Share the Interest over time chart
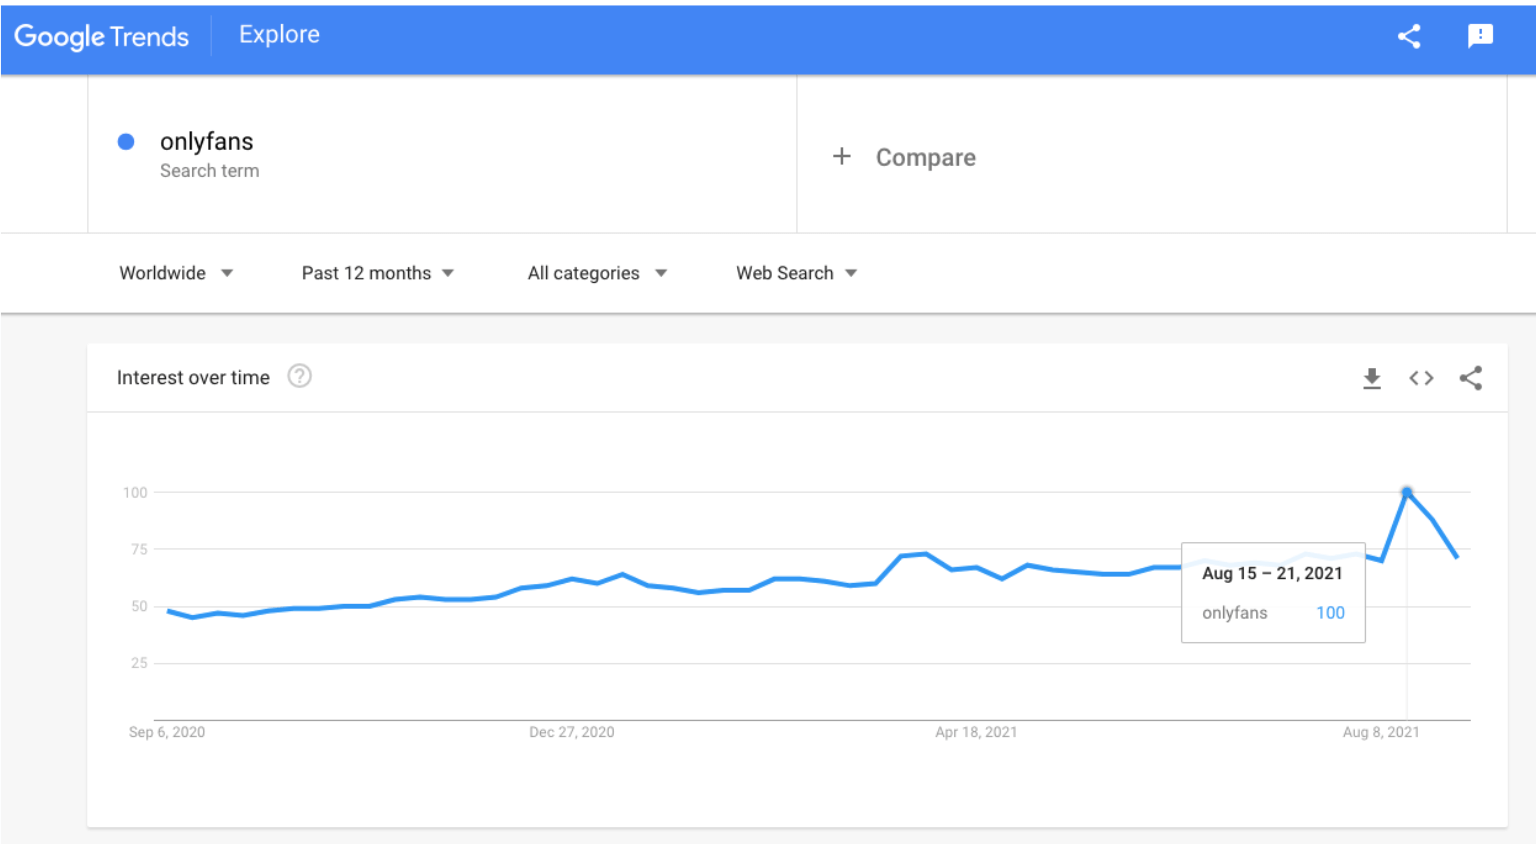 click(1470, 378)
